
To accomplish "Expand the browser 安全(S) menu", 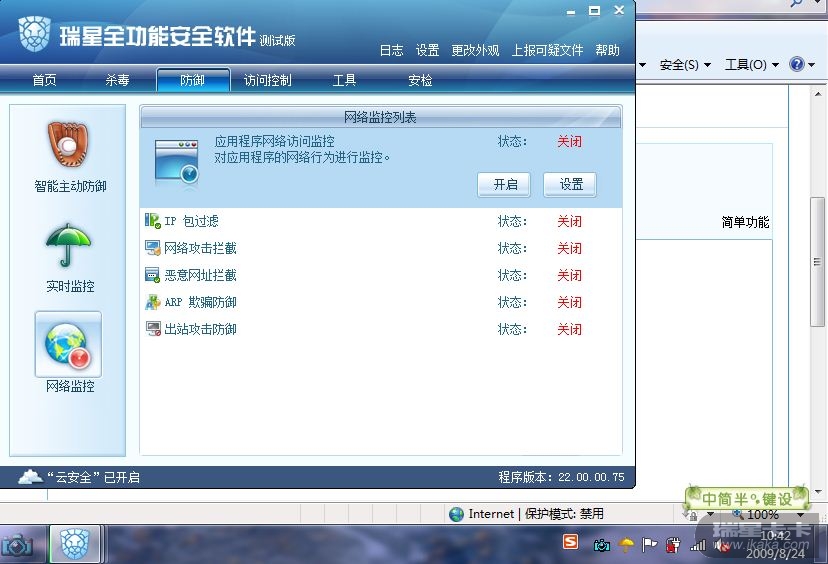I will pyautogui.click(x=685, y=65).
